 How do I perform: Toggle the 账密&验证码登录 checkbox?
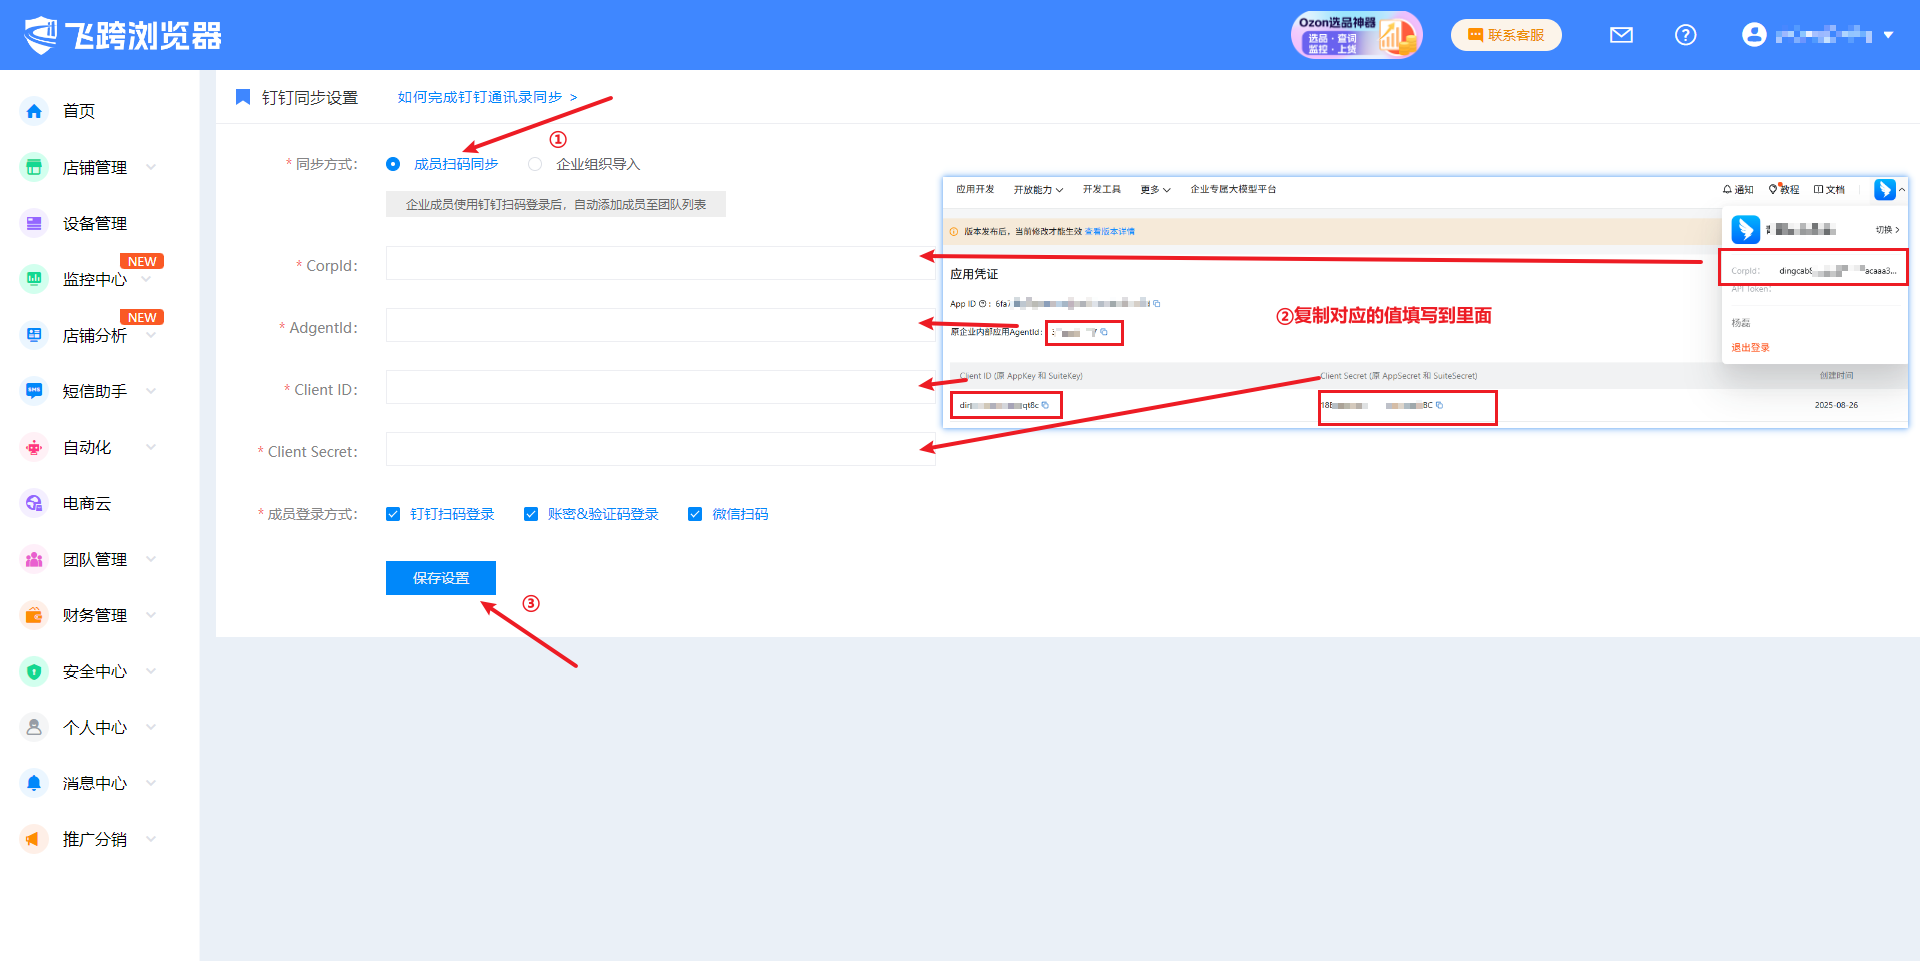pos(531,514)
